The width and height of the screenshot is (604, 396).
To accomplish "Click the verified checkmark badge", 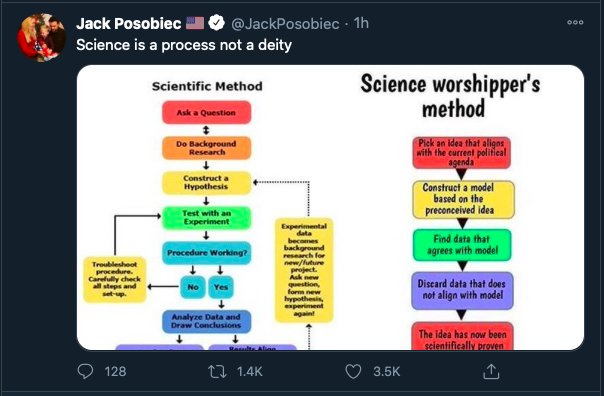I will coord(216,23).
